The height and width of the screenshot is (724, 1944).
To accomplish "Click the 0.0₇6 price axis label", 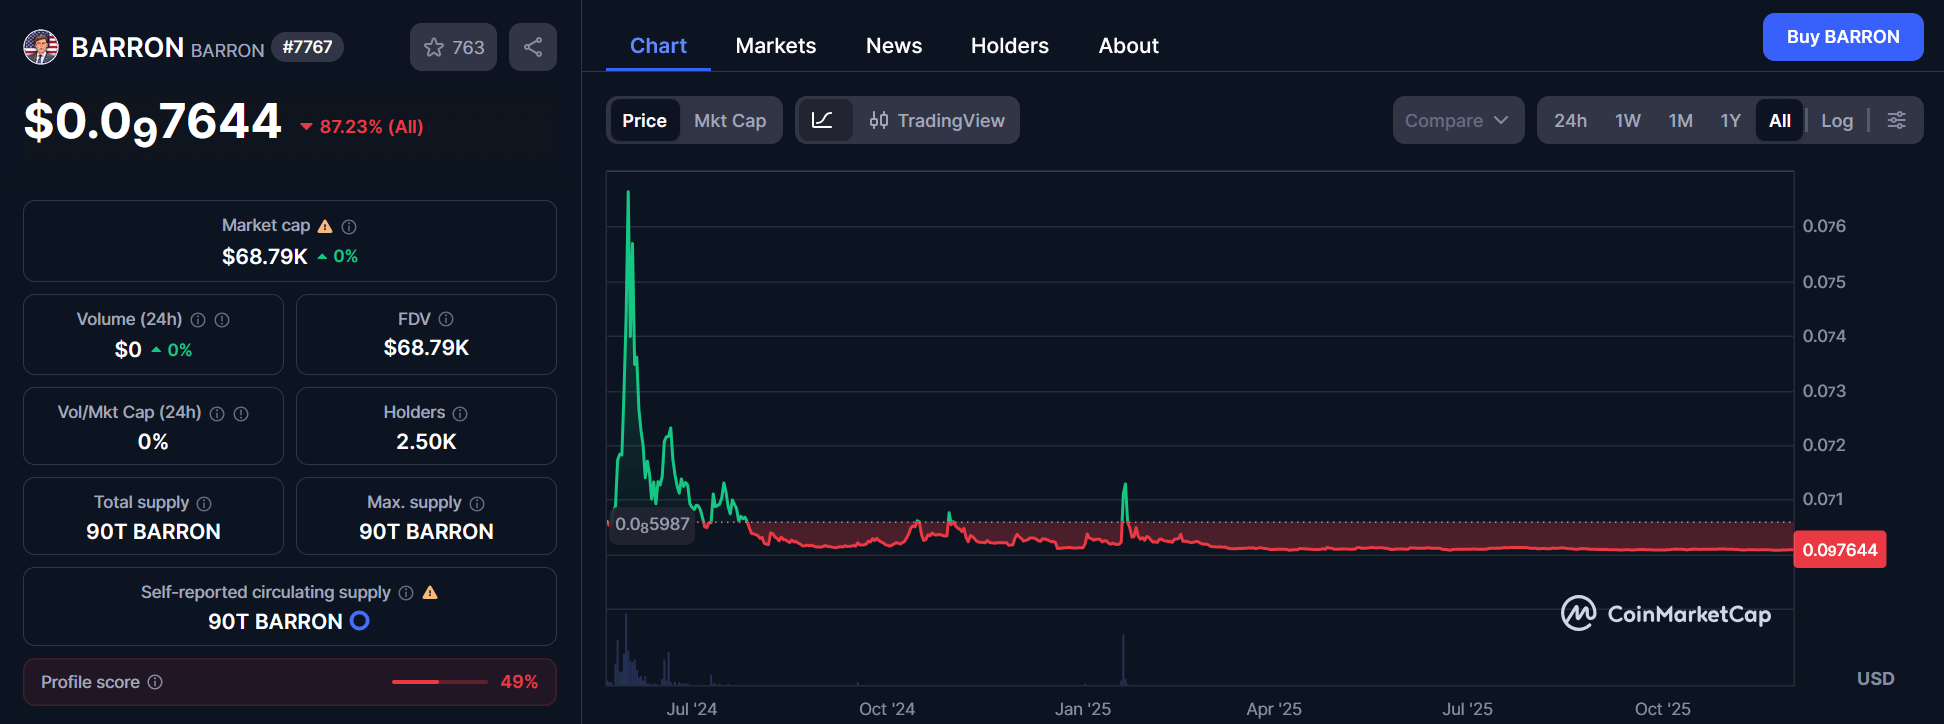I will coord(1824,226).
